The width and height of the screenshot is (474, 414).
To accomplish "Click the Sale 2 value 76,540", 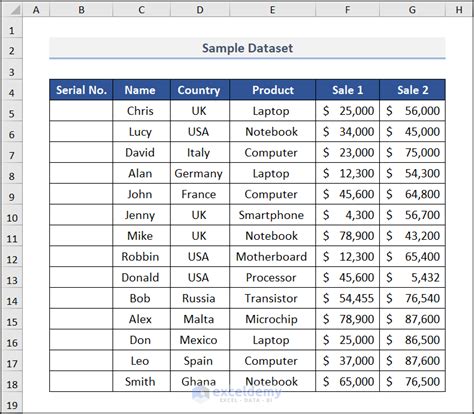I will [x=412, y=298].
